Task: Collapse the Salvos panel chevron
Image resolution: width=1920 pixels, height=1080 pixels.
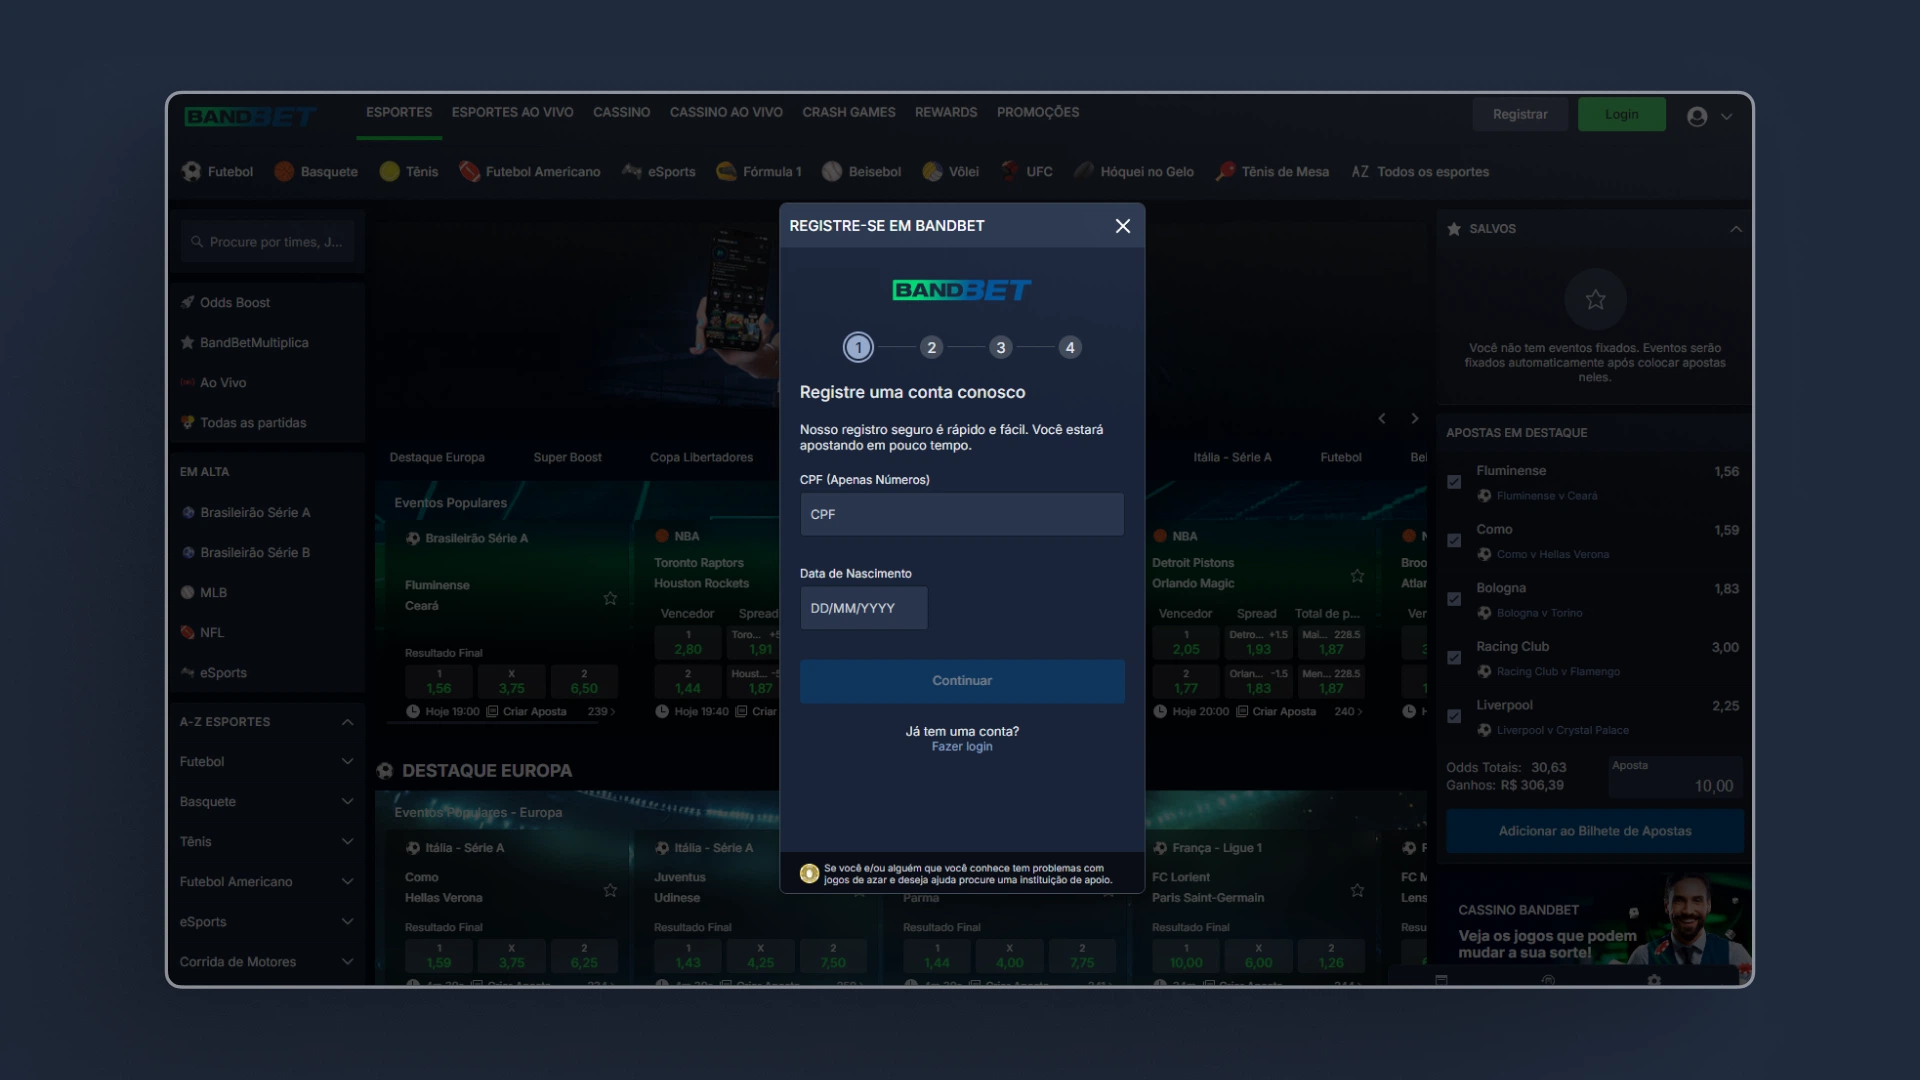Action: click(x=1736, y=229)
